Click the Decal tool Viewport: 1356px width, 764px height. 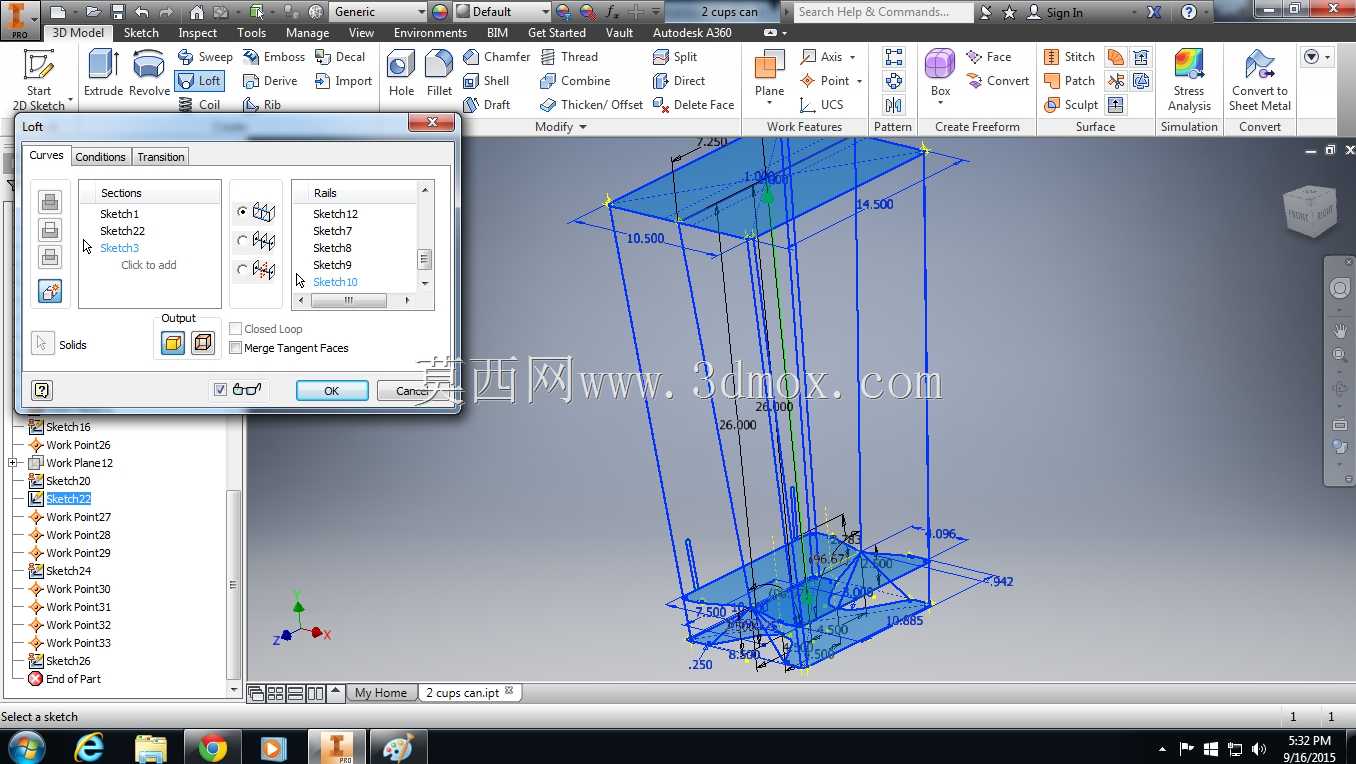click(340, 57)
